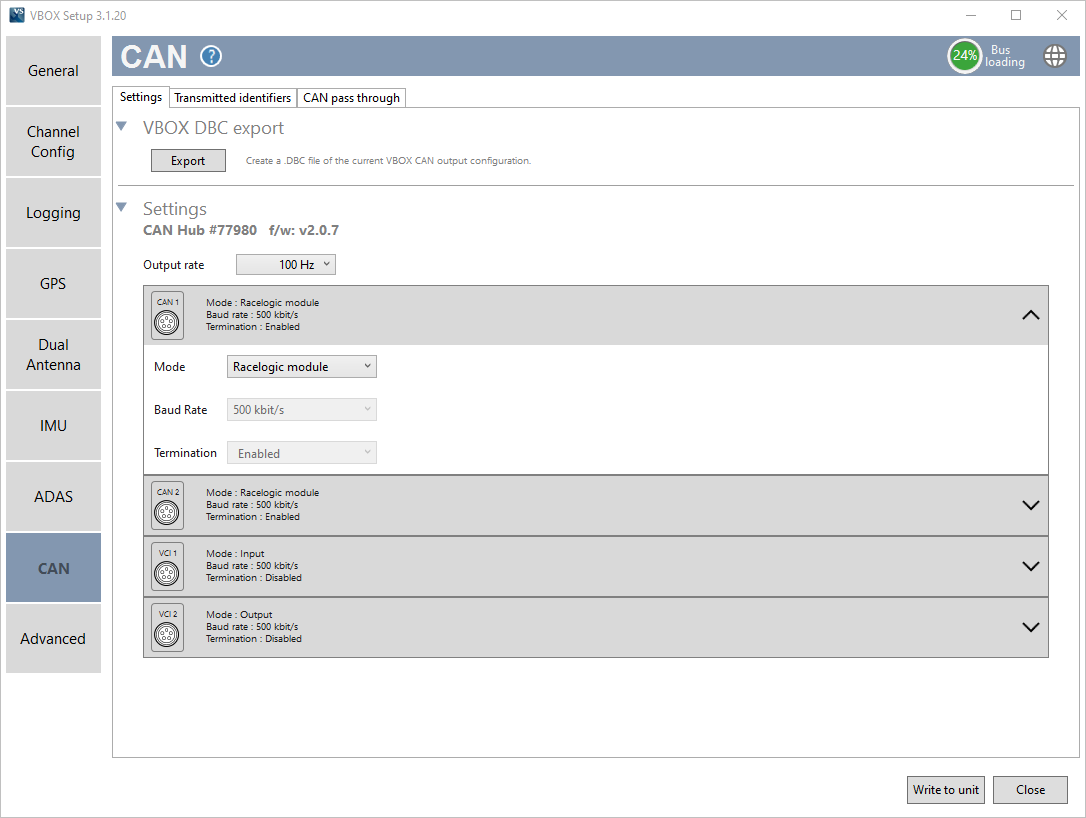Click the VCI 1 connector icon

pos(168,566)
